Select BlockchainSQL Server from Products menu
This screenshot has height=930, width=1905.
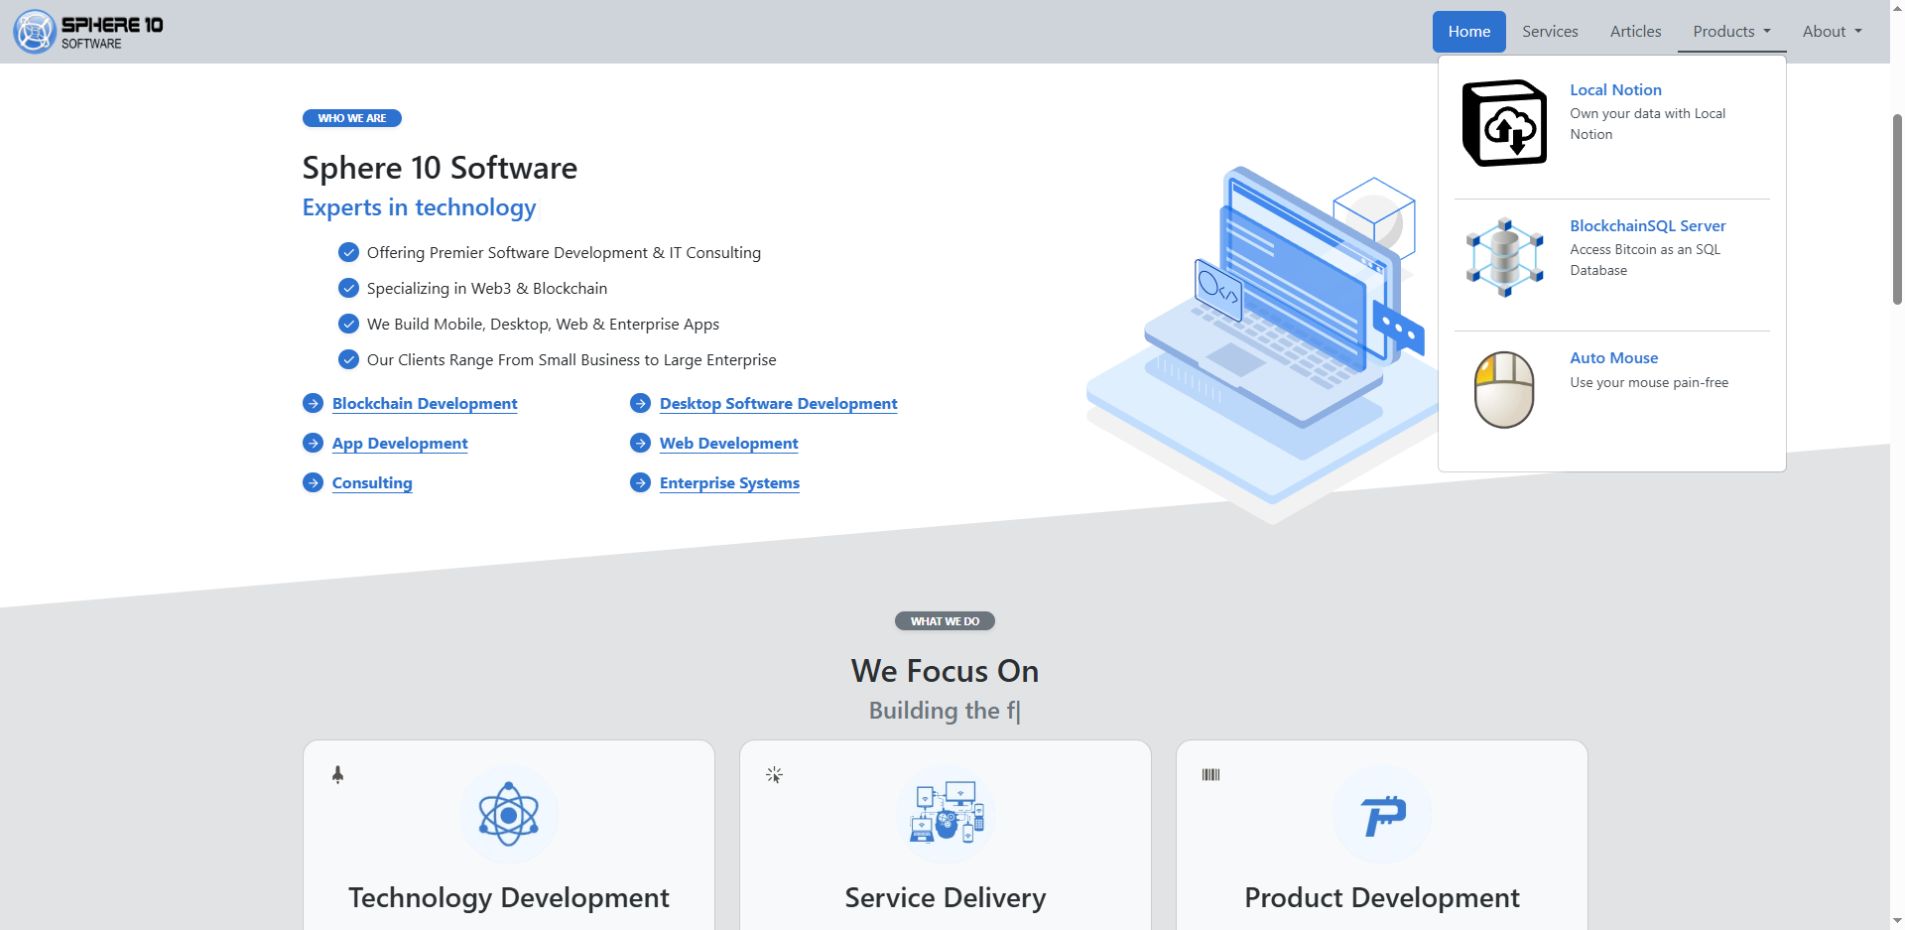[x=1647, y=226]
